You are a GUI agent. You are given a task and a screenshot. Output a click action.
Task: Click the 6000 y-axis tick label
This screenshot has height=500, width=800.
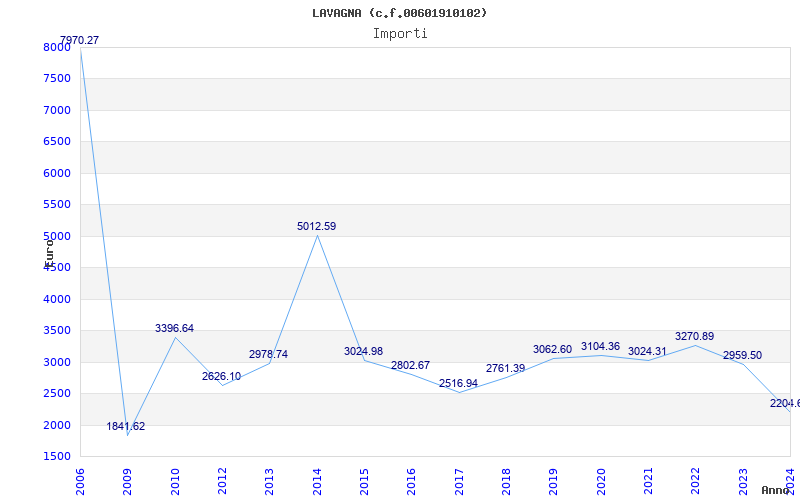click(x=57, y=173)
